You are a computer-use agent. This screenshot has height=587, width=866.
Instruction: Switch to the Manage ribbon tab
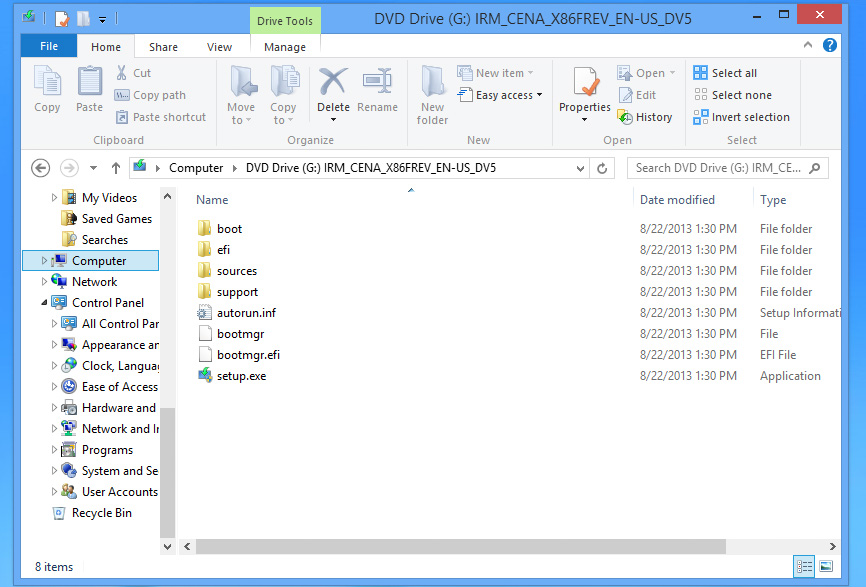285,47
